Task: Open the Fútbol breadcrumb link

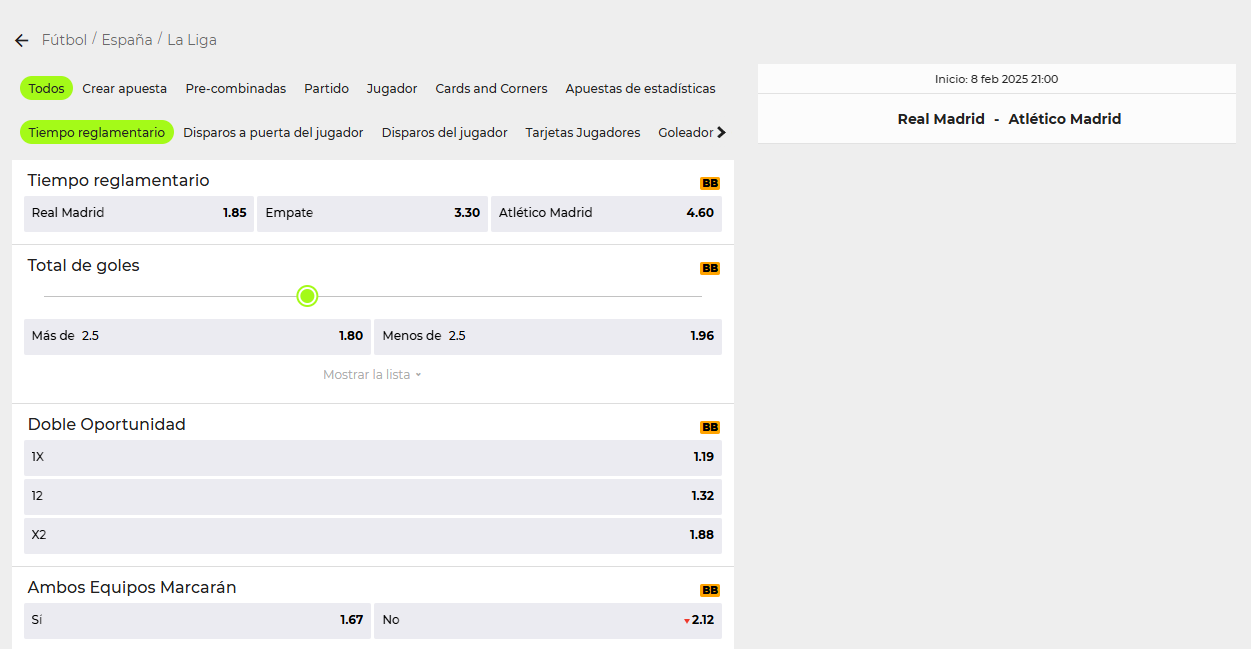Action: click(x=64, y=40)
